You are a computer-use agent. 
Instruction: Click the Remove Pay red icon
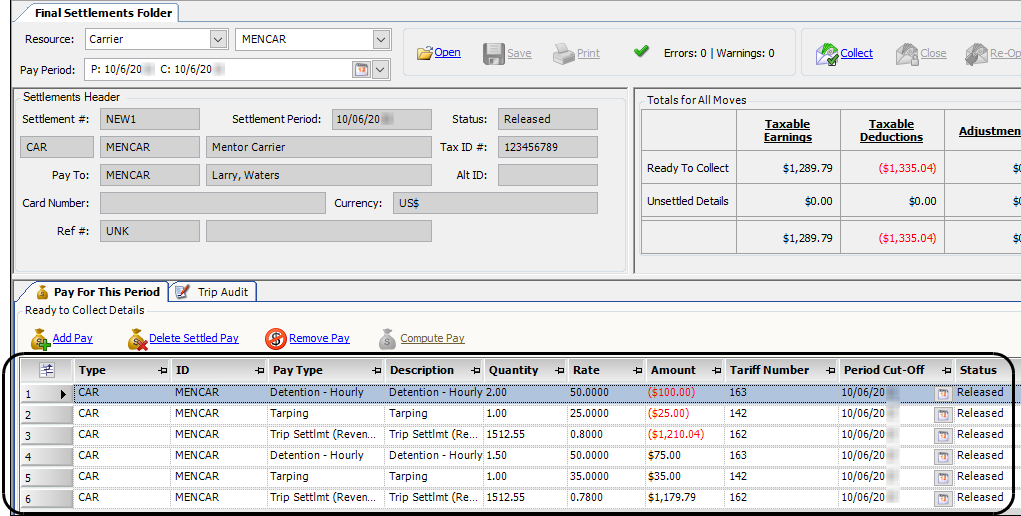(x=276, y=339)
